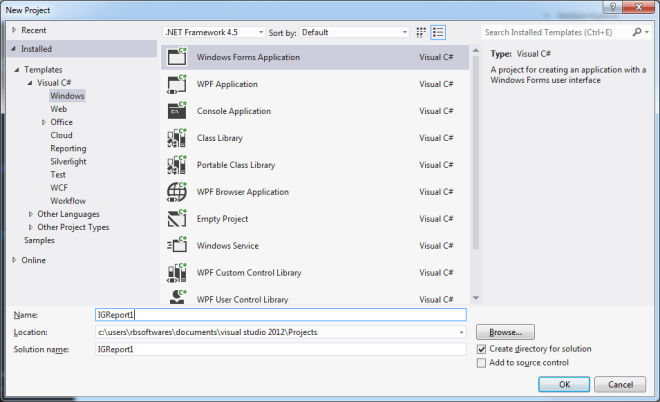The height and width of the screenshot is (402, 660).
Task: Open the Sort by Default dropdown
Action: (x=354, y=32)
